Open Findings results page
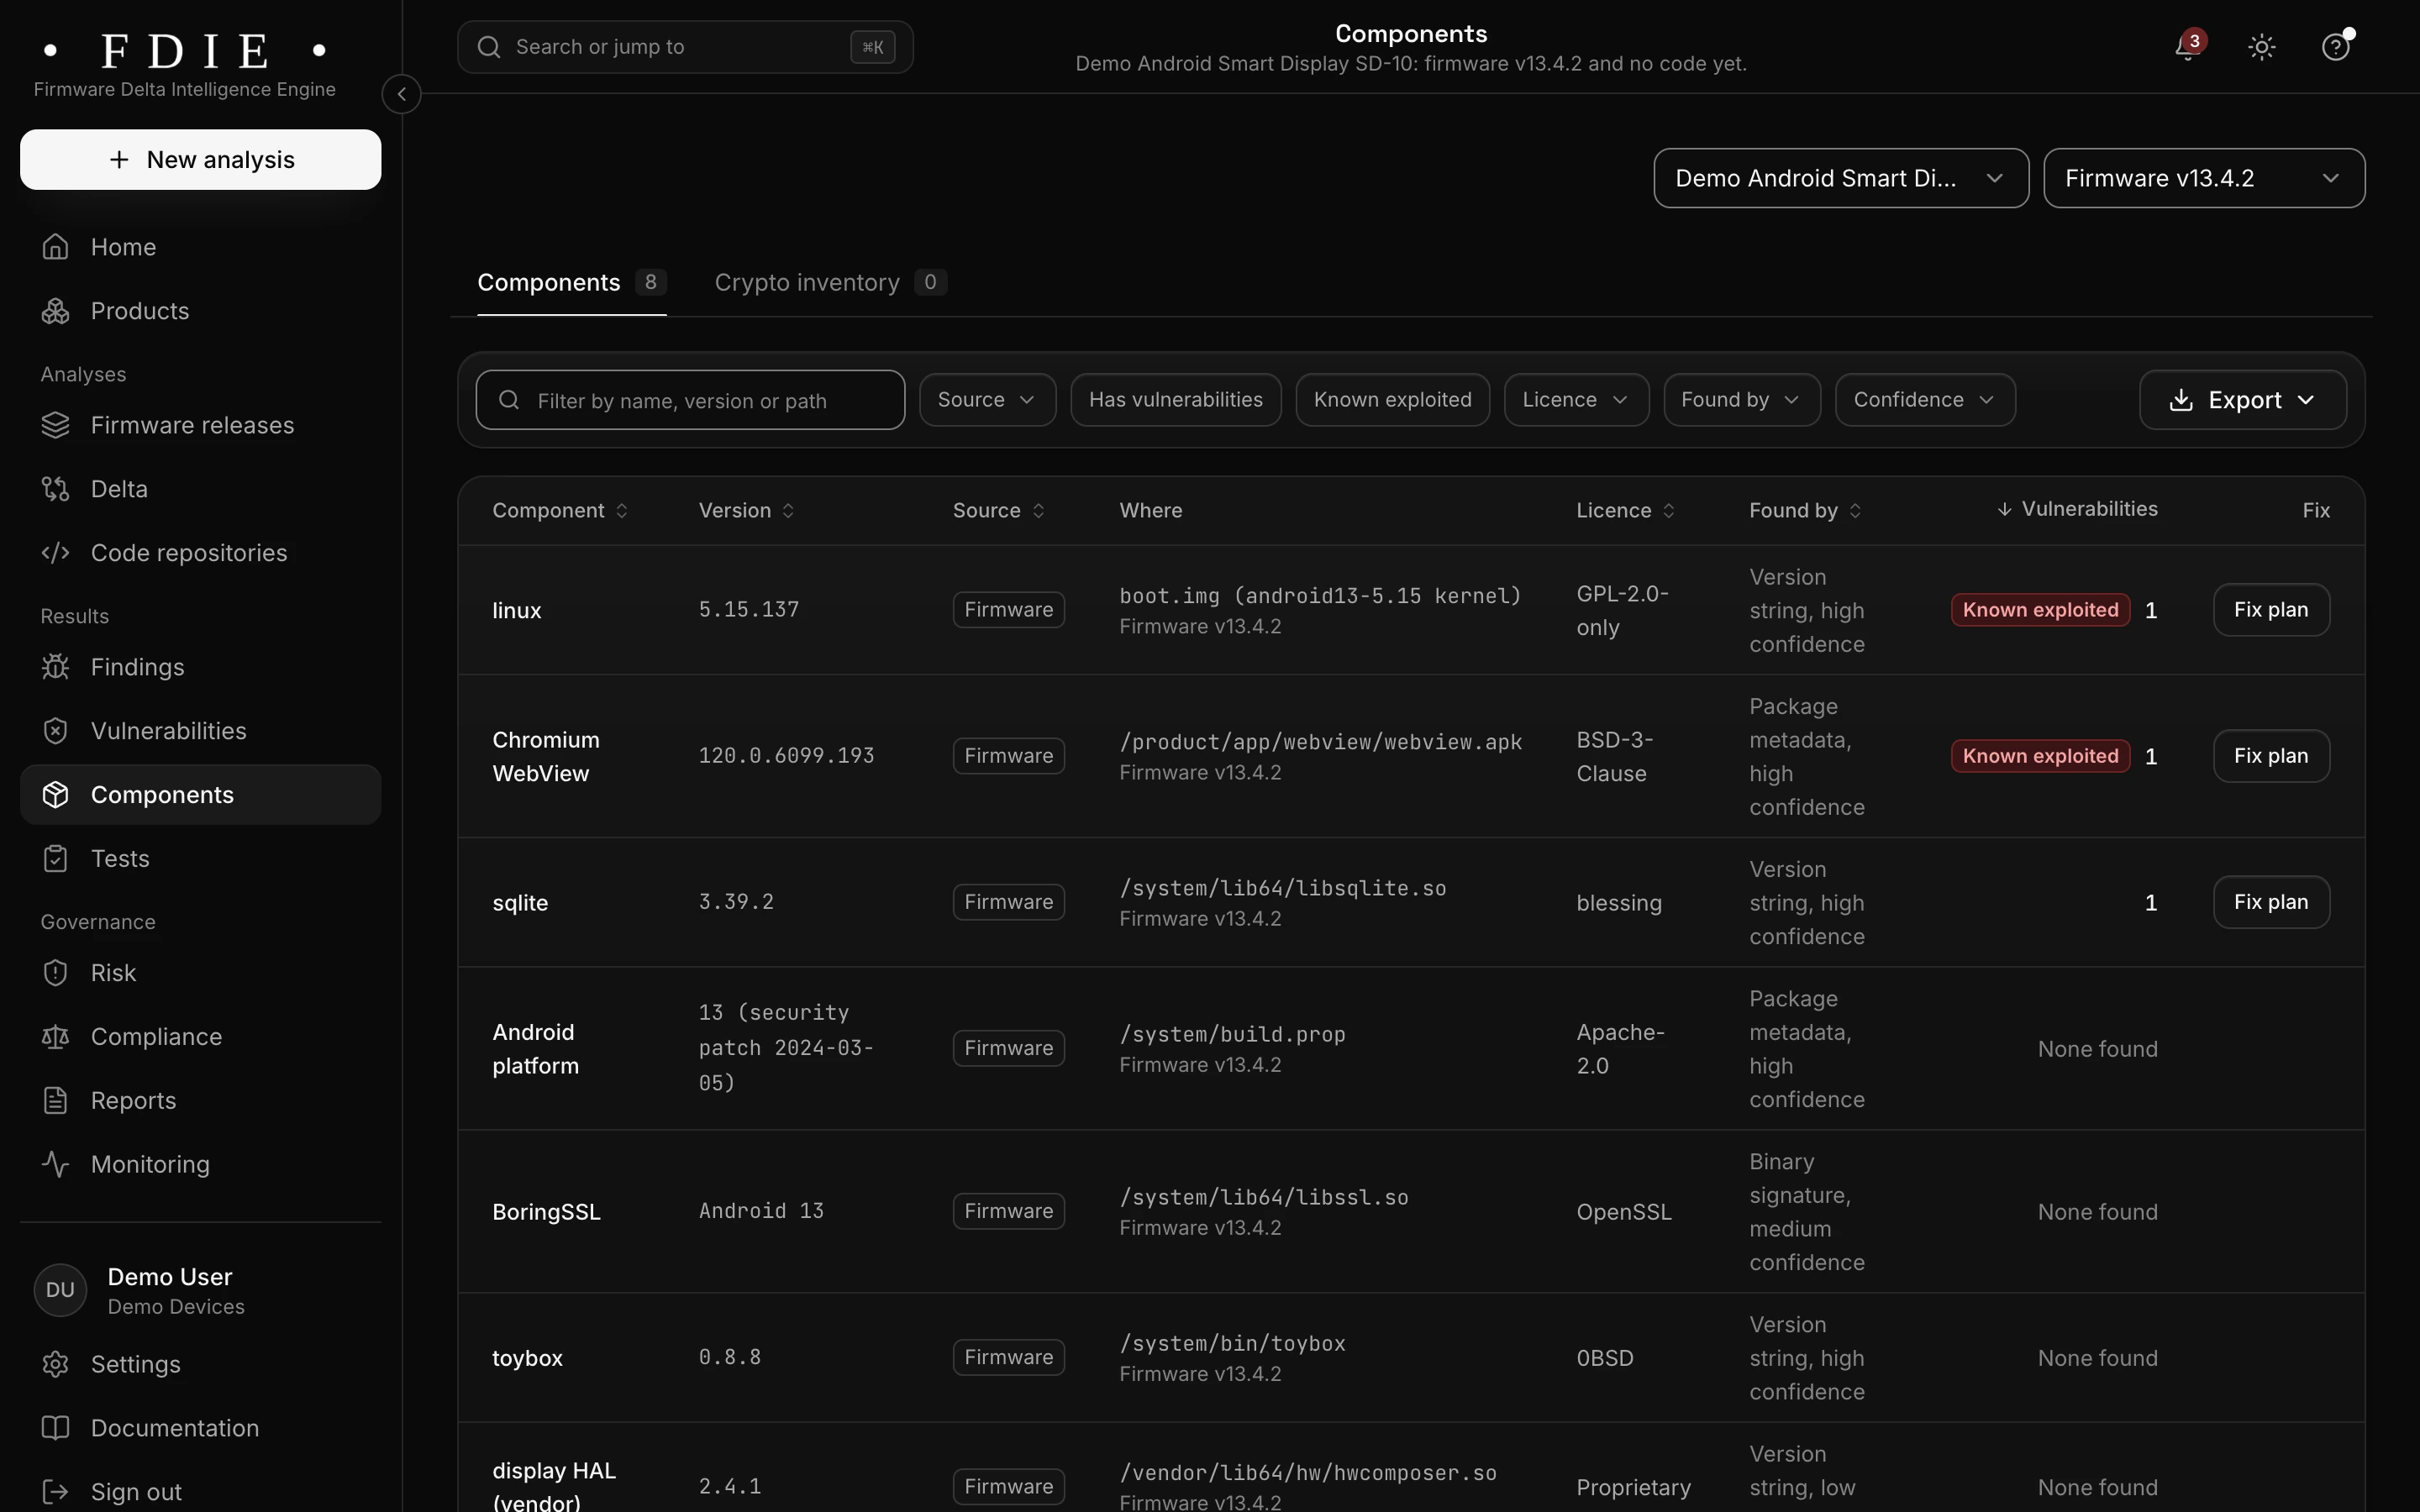 [200, 667]
